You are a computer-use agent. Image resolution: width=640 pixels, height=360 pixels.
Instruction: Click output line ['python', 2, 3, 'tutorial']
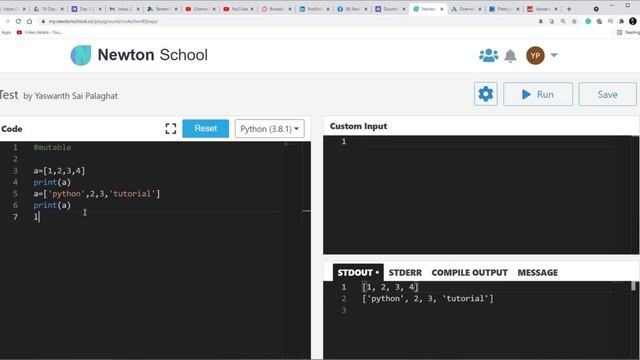pos(428,298)
